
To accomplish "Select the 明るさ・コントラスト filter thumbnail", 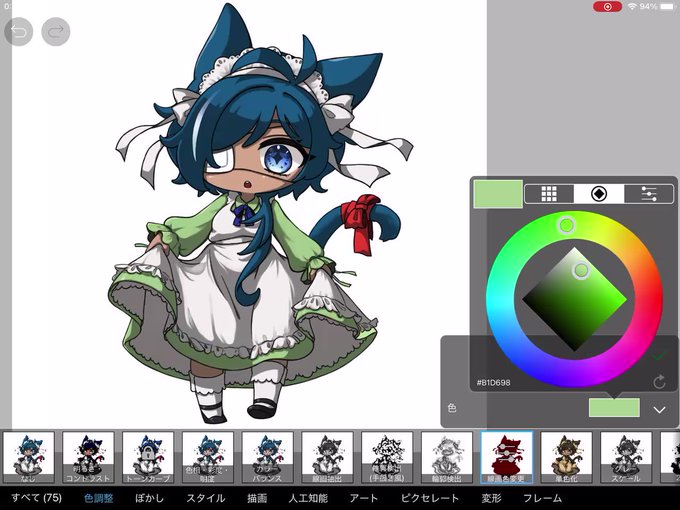I will coord(88,457).
